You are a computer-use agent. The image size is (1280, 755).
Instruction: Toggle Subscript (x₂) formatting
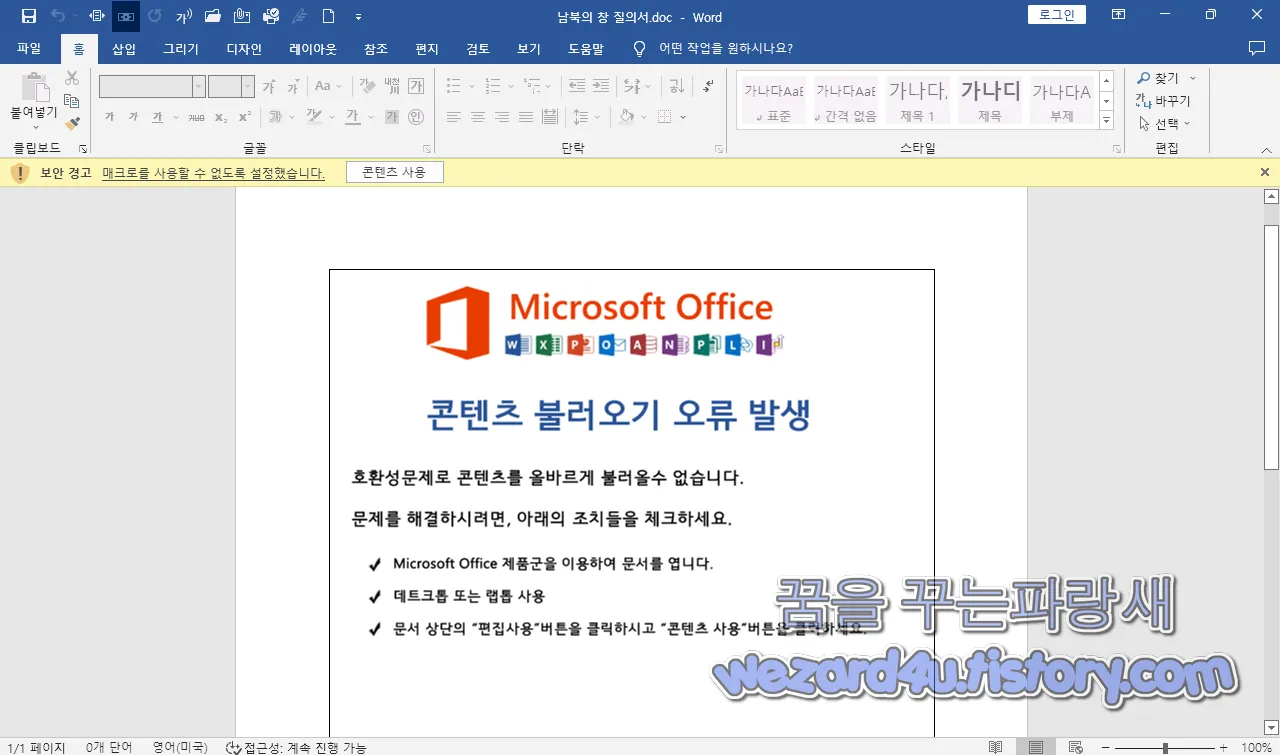(x=221, y=117)
